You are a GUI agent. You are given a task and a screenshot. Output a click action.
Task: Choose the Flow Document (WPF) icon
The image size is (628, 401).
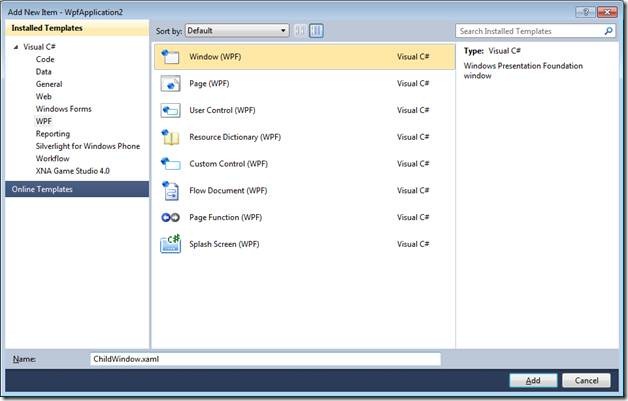tap(170, 190)
